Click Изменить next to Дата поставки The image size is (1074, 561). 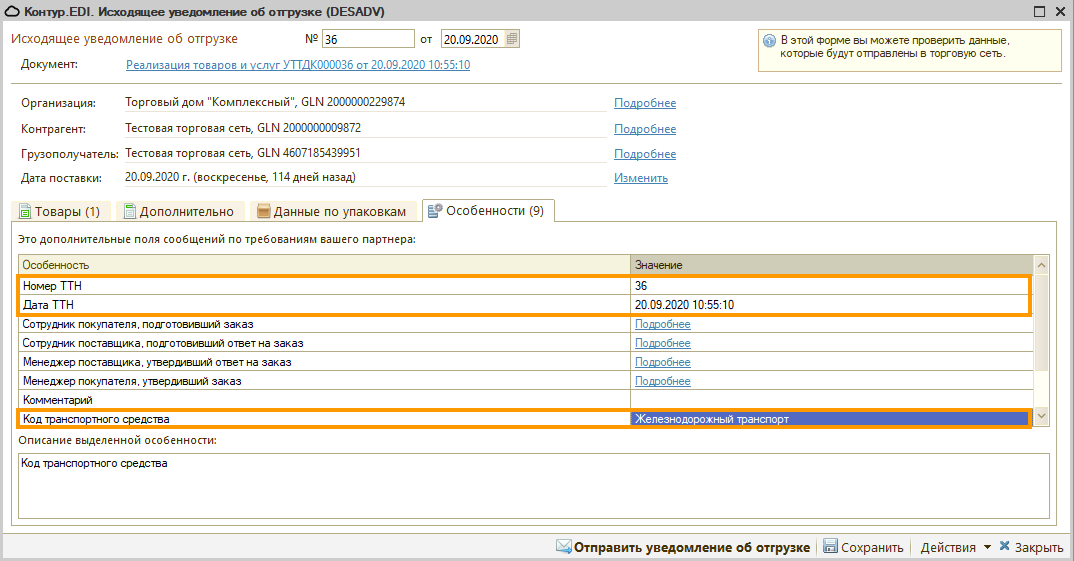[641, 178]
